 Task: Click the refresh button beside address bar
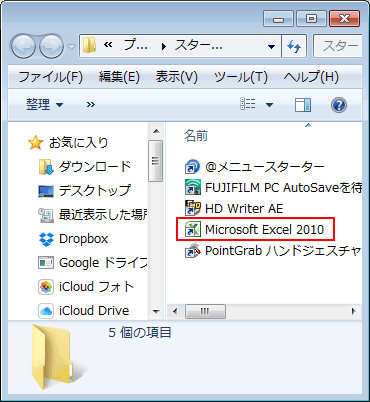pos(294,46)
